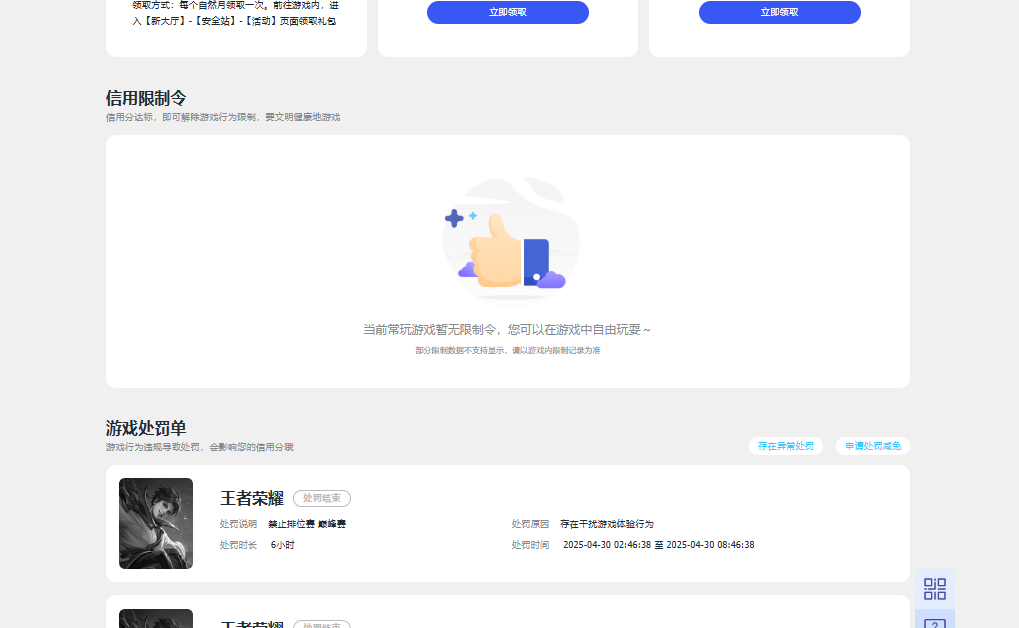Click the 信用分达标 subtitle text
The image size is (1019, 628).
tap(223, 117)
